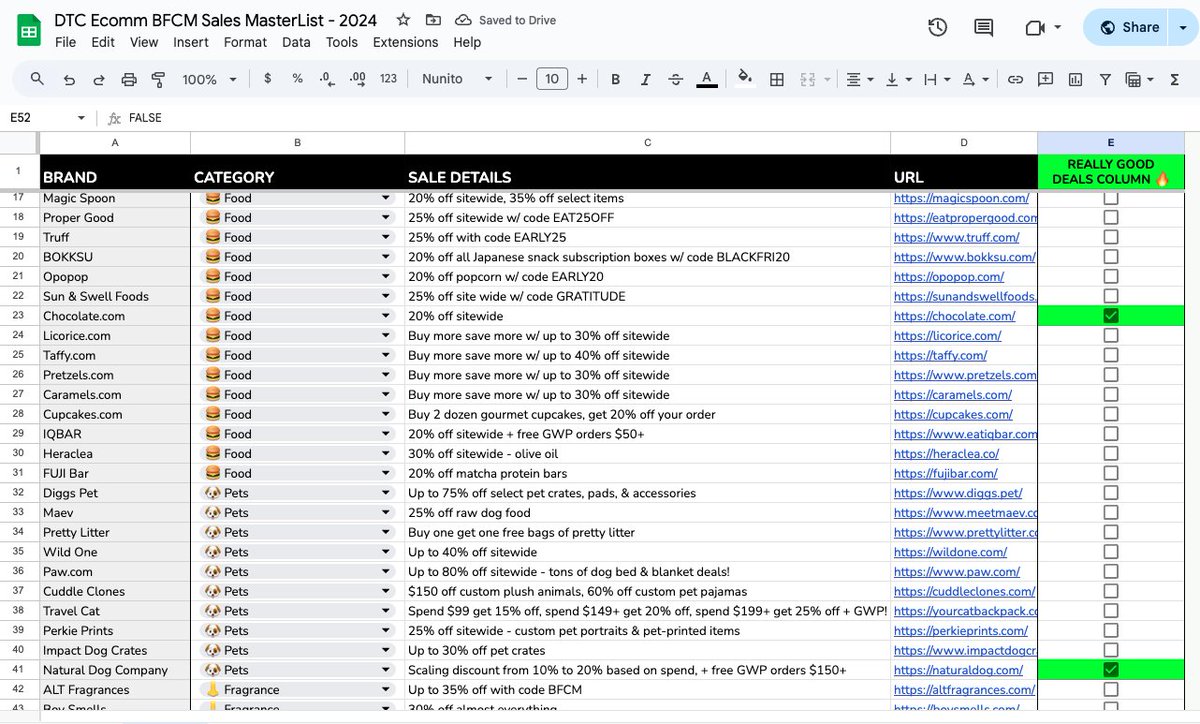
Task: Click the insert comment icon
Action: pyautogui.click(x=1045, y=79)
